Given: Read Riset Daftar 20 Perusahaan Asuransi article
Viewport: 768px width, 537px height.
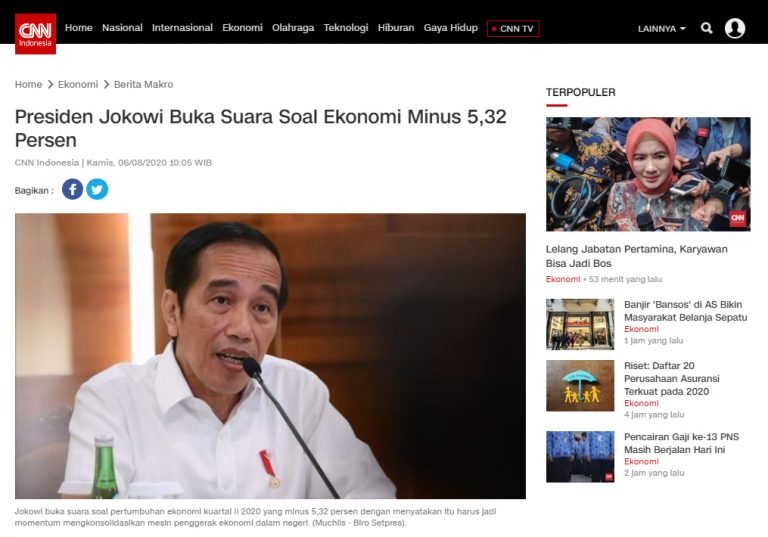Looking at the screenshot, I should click(672, 378).
